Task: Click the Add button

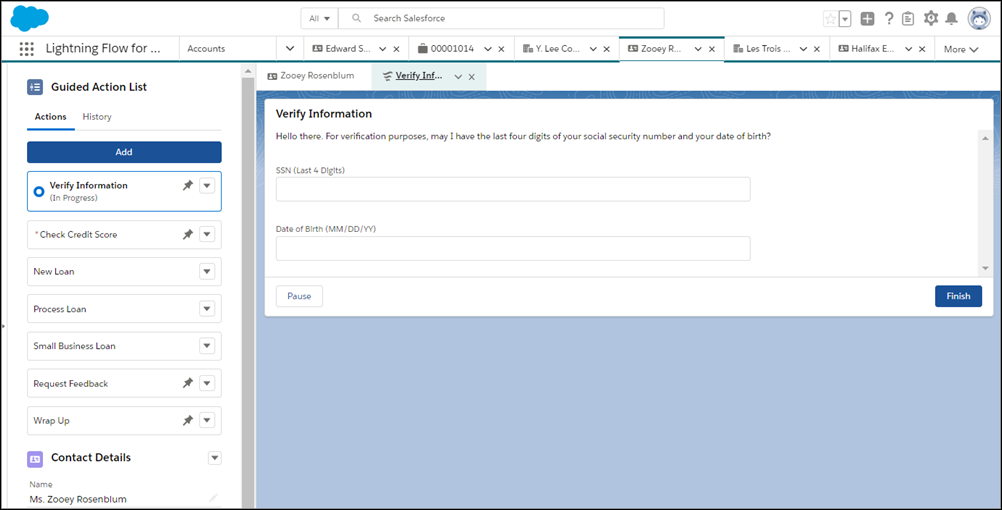Action: tap(124, 152)
